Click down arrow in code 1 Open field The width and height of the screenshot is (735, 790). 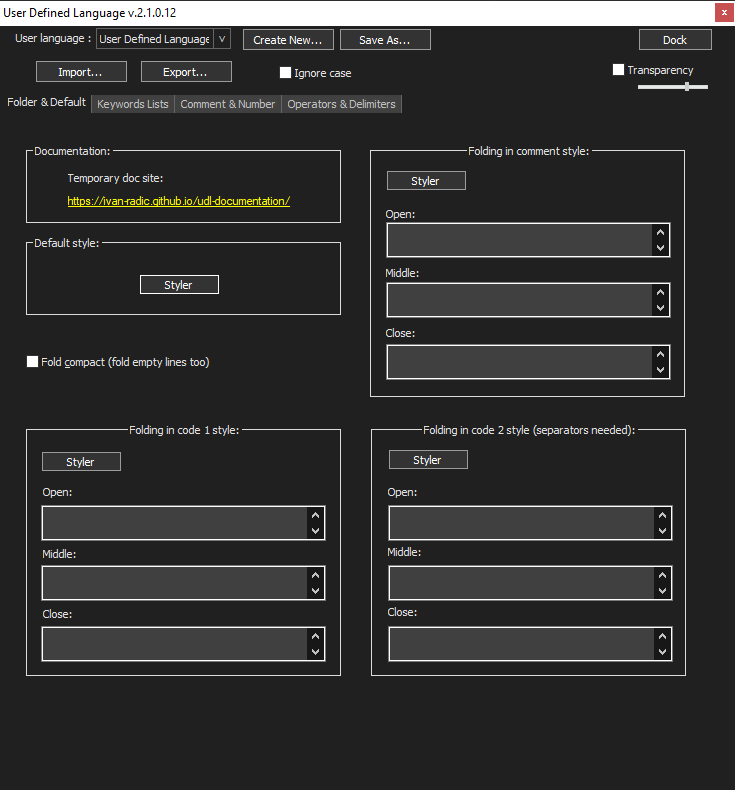[x=316, y=531]
